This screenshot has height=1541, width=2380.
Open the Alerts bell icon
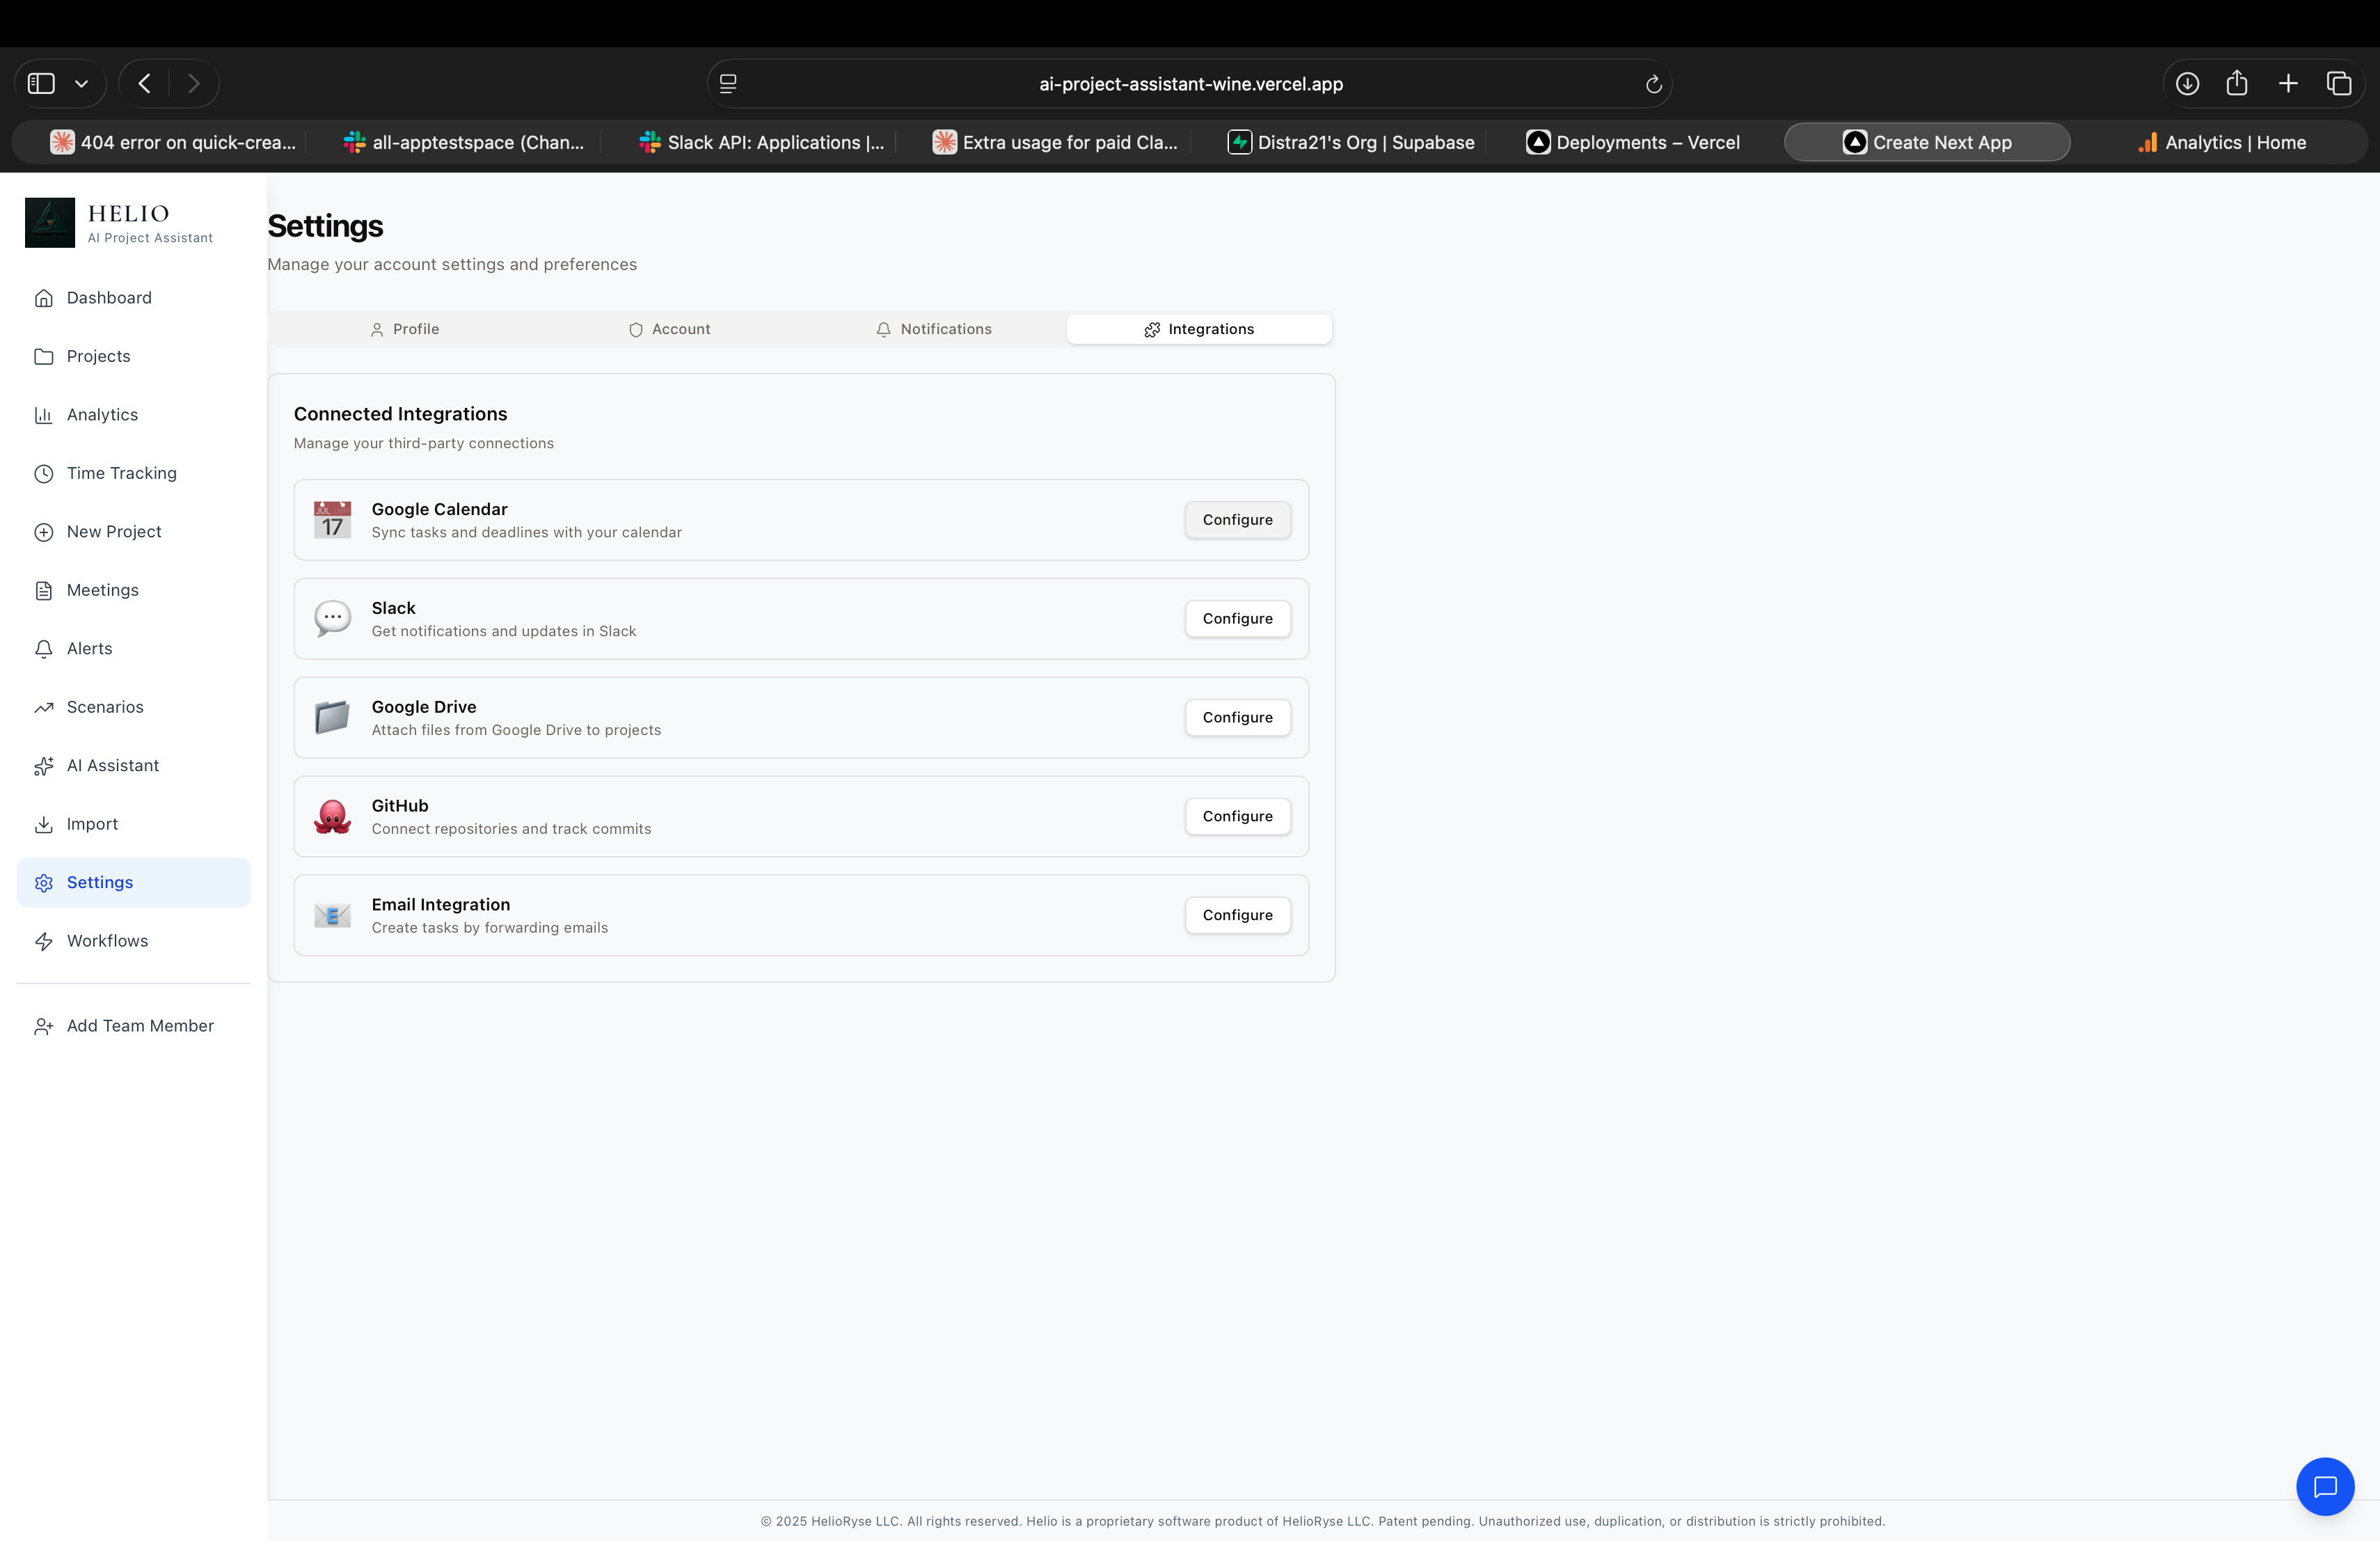click(x=44, y=648)
